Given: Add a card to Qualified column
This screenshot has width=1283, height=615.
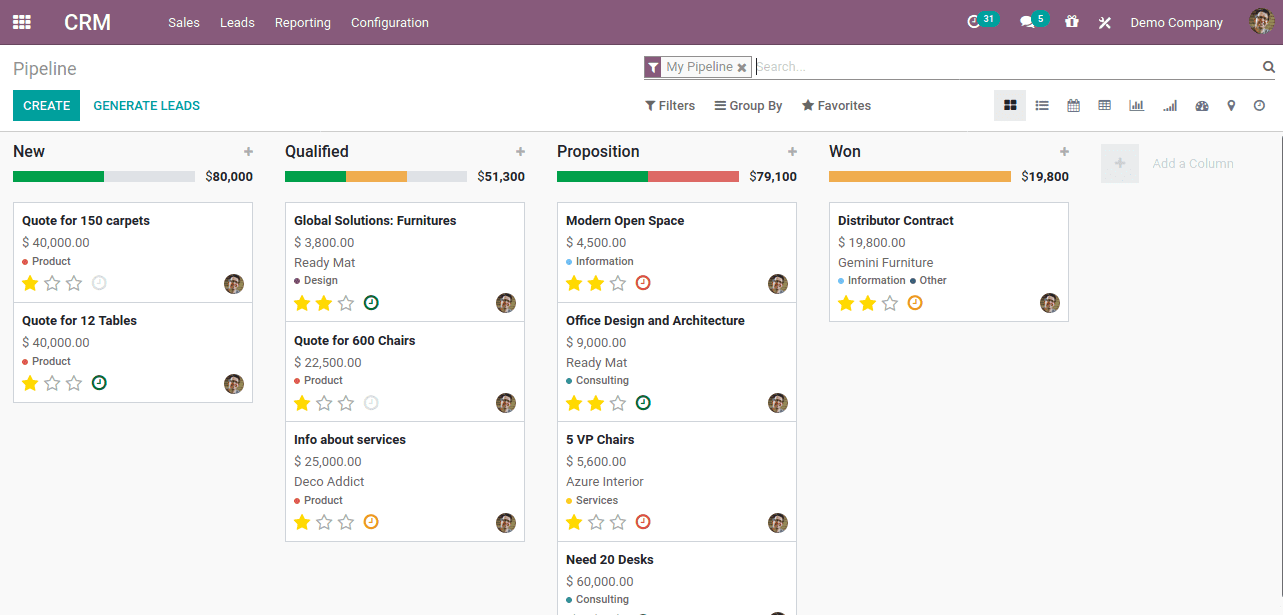Looking at the screenshot, I should click(x=520, y=152).
